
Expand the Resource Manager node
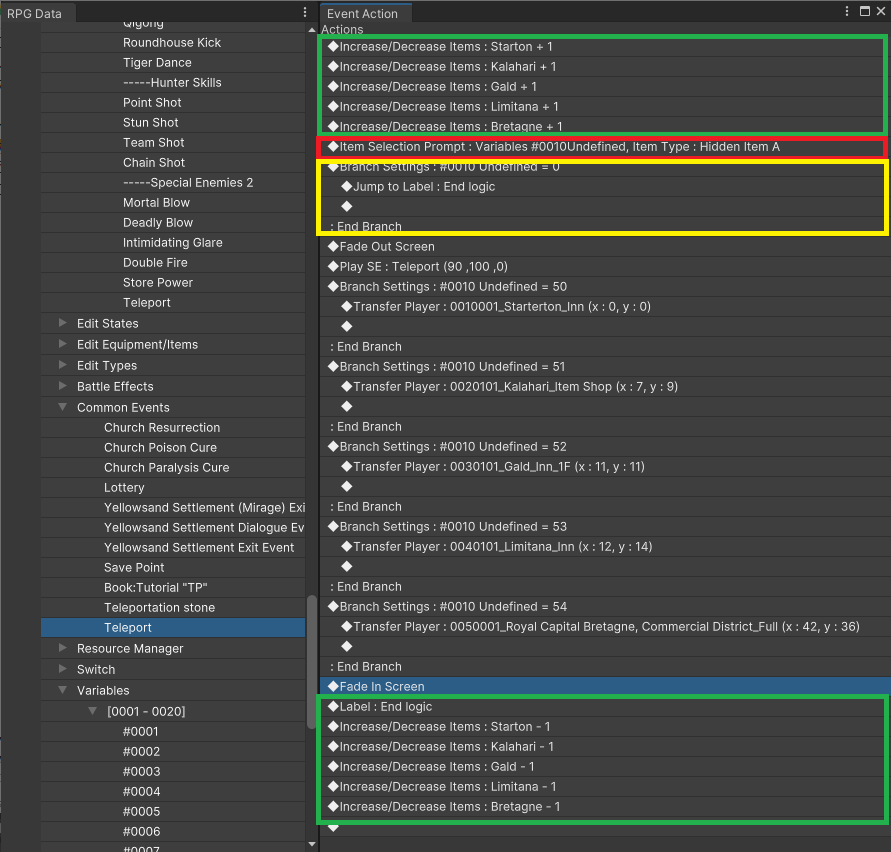[63, 648]
